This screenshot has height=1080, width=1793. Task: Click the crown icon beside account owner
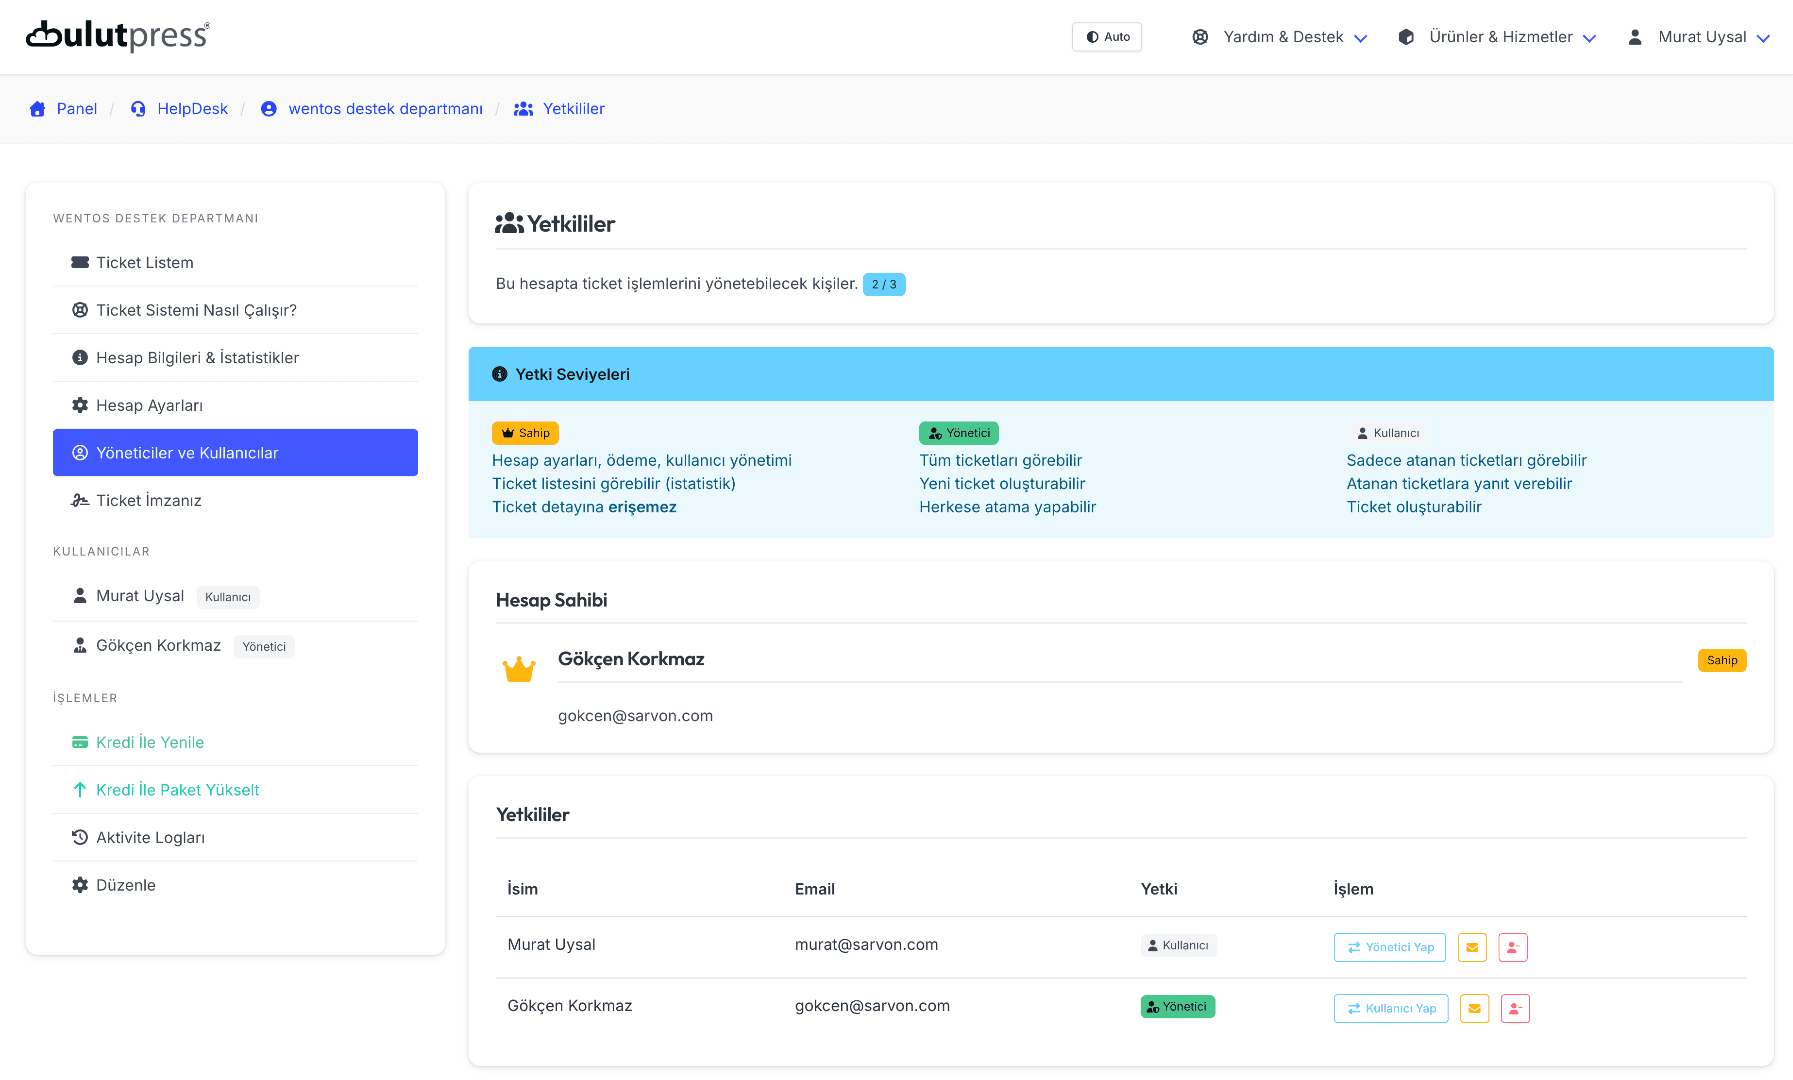(x=519, y=669)
